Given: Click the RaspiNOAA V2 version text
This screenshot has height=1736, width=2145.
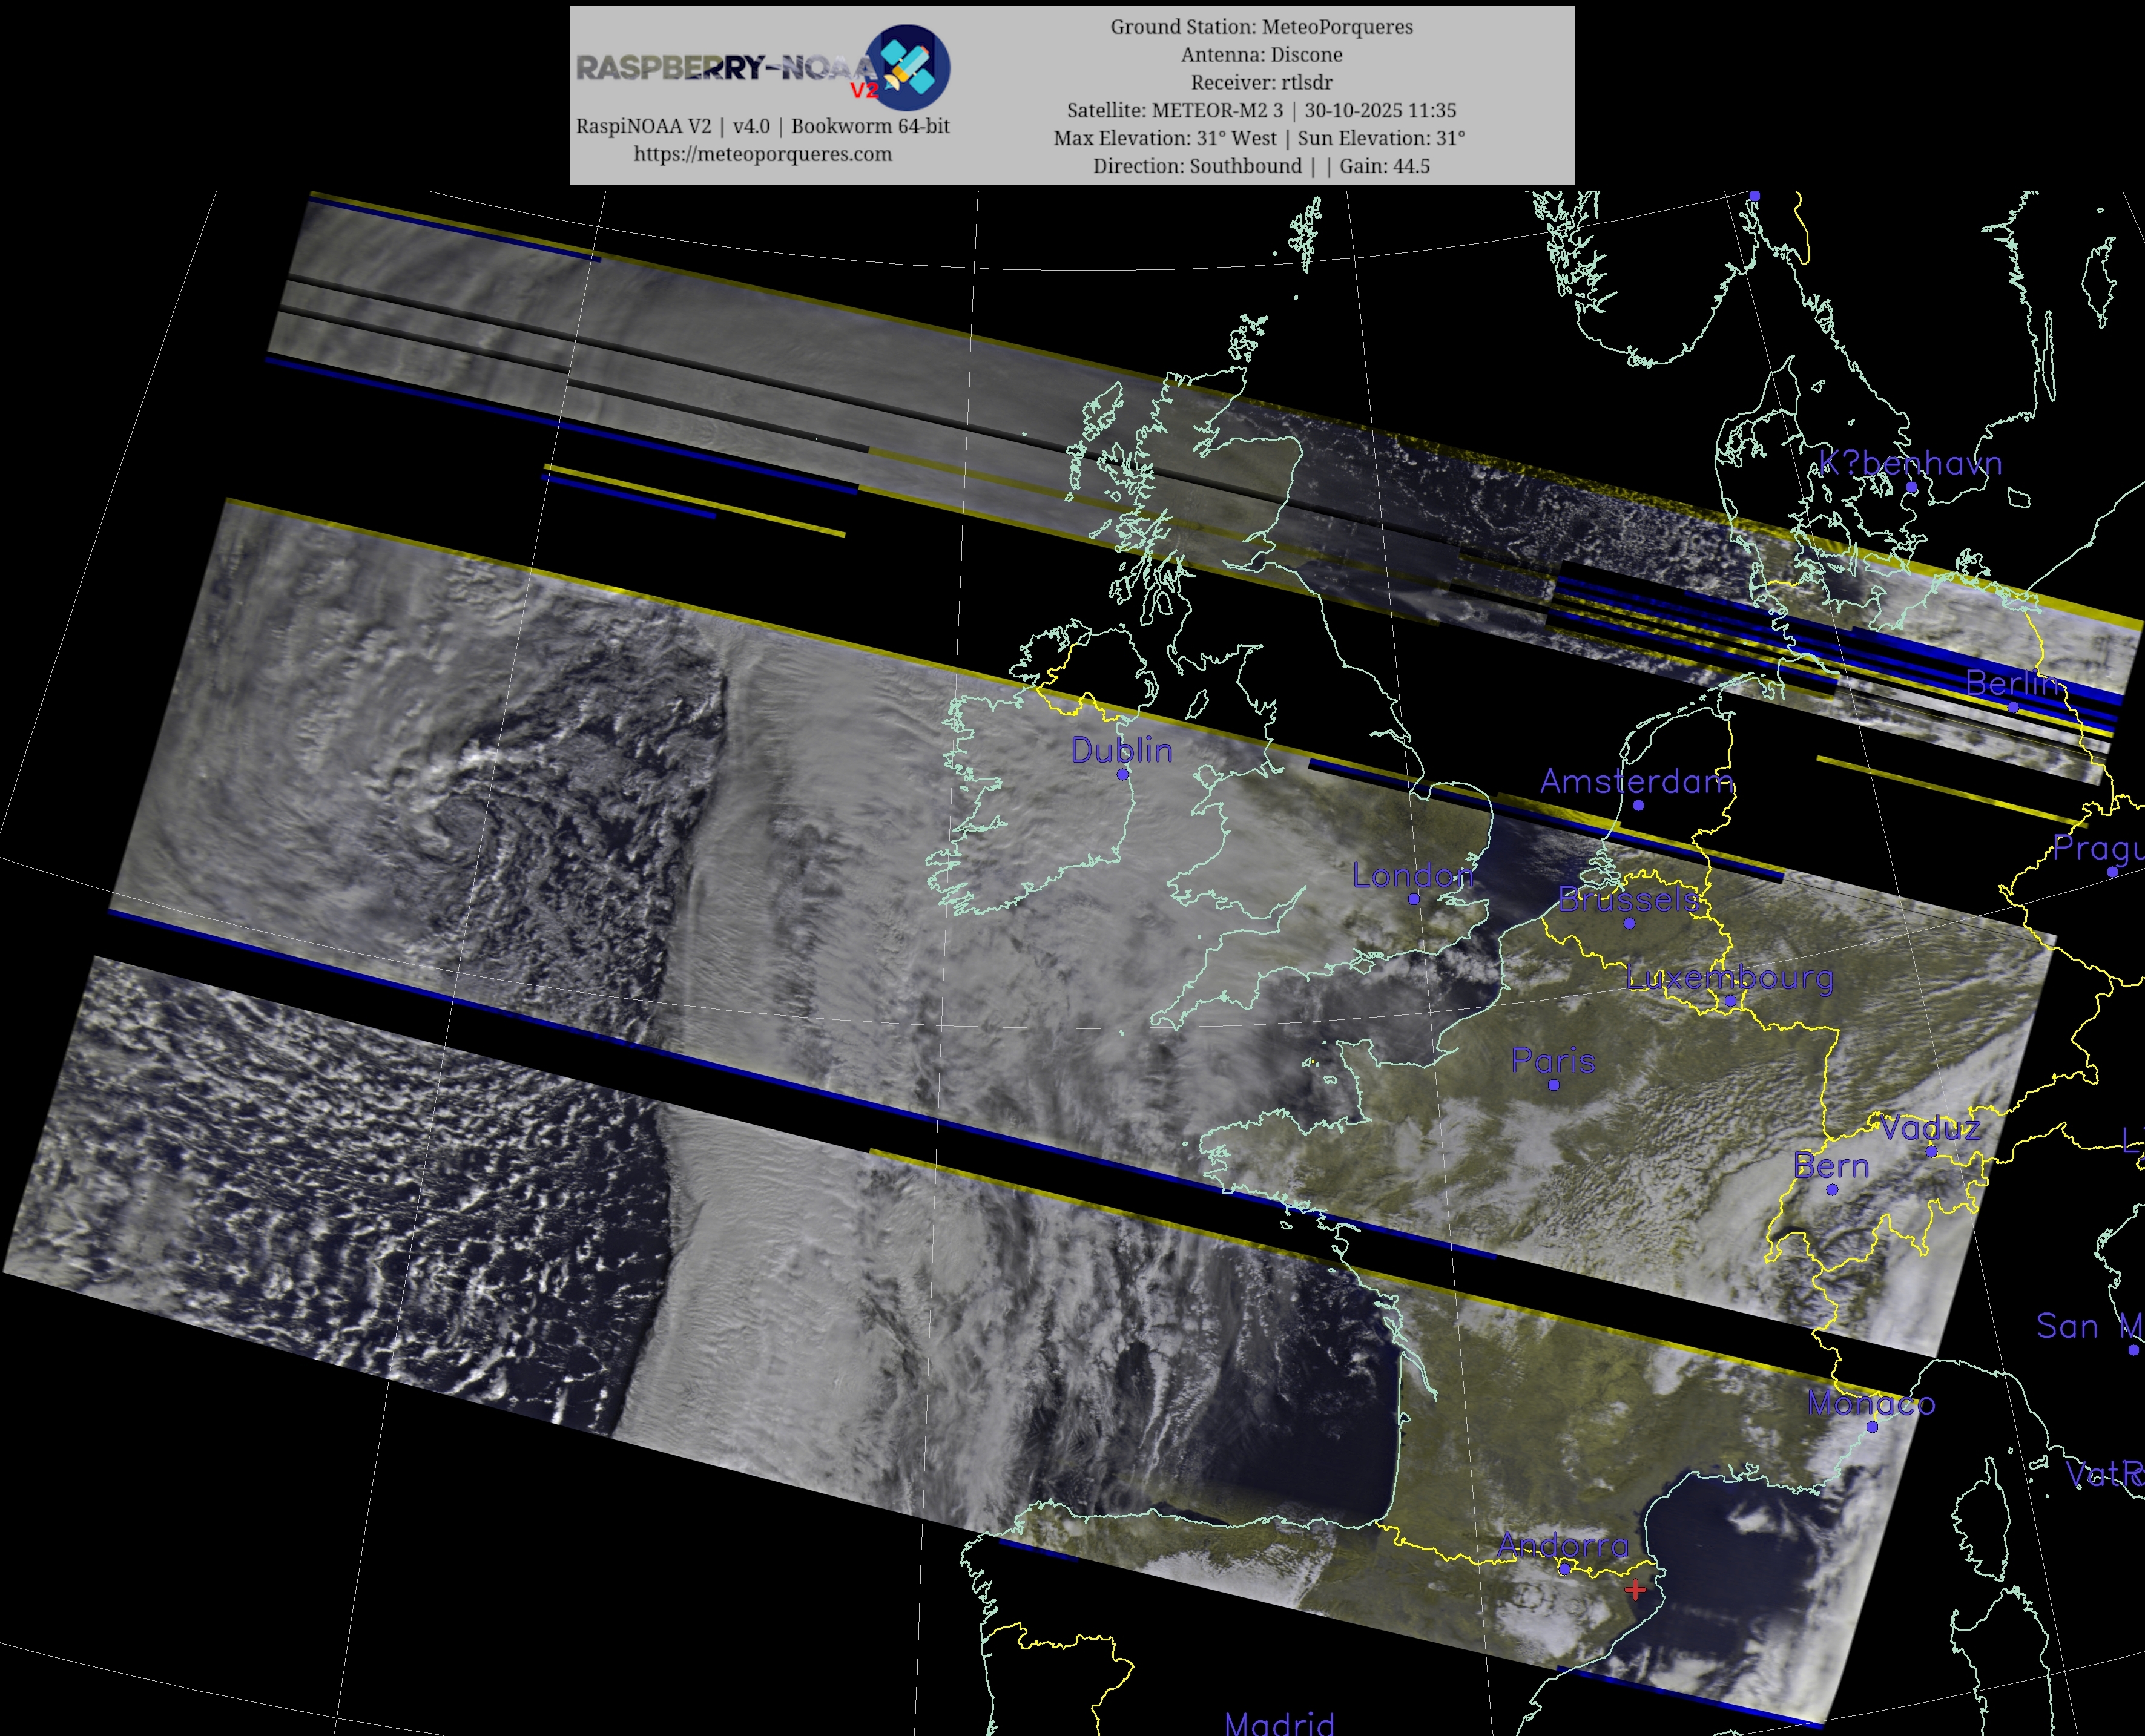Looking at the screenshot, I should tap(762, 126).
